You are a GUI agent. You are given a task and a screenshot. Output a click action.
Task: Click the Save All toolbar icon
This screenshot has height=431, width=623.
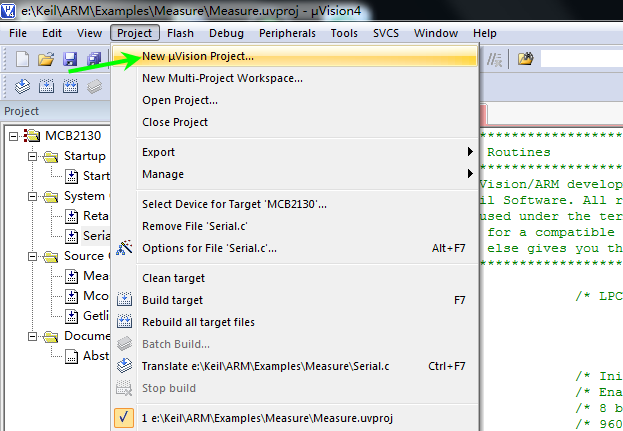(x=94, y=60)
